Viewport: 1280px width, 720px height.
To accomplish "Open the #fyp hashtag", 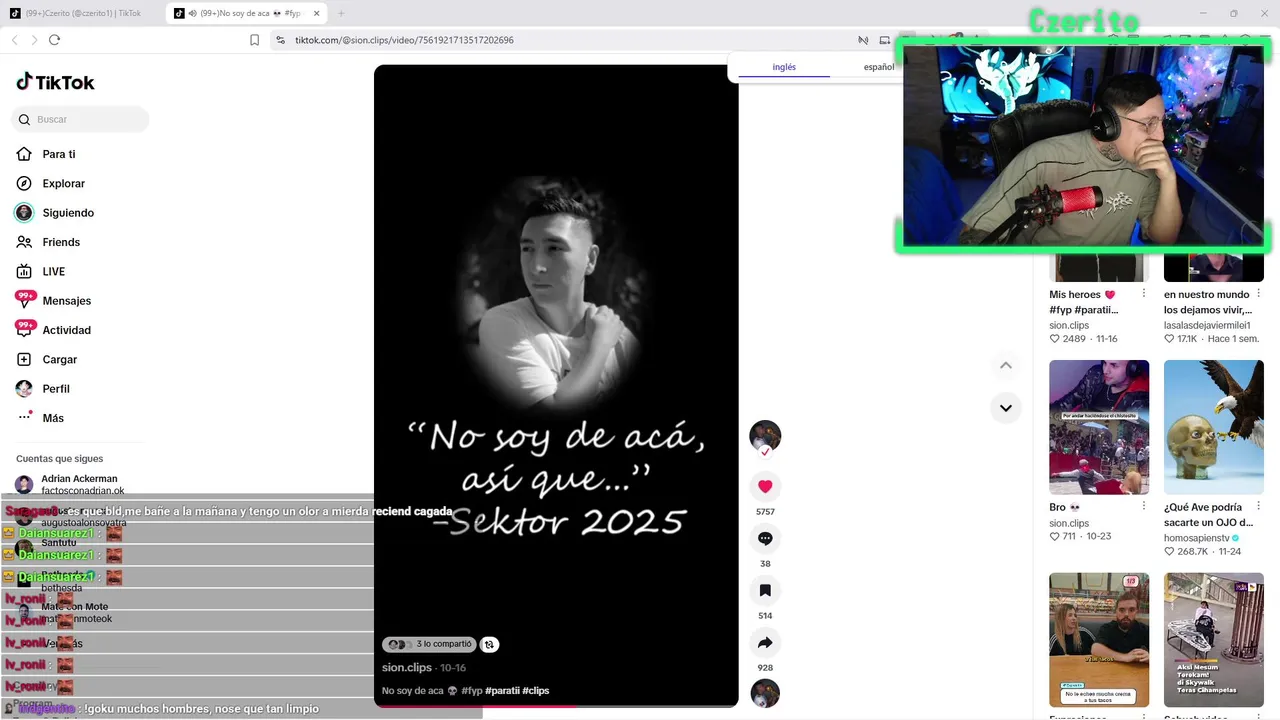I will (x=472, y=691).
